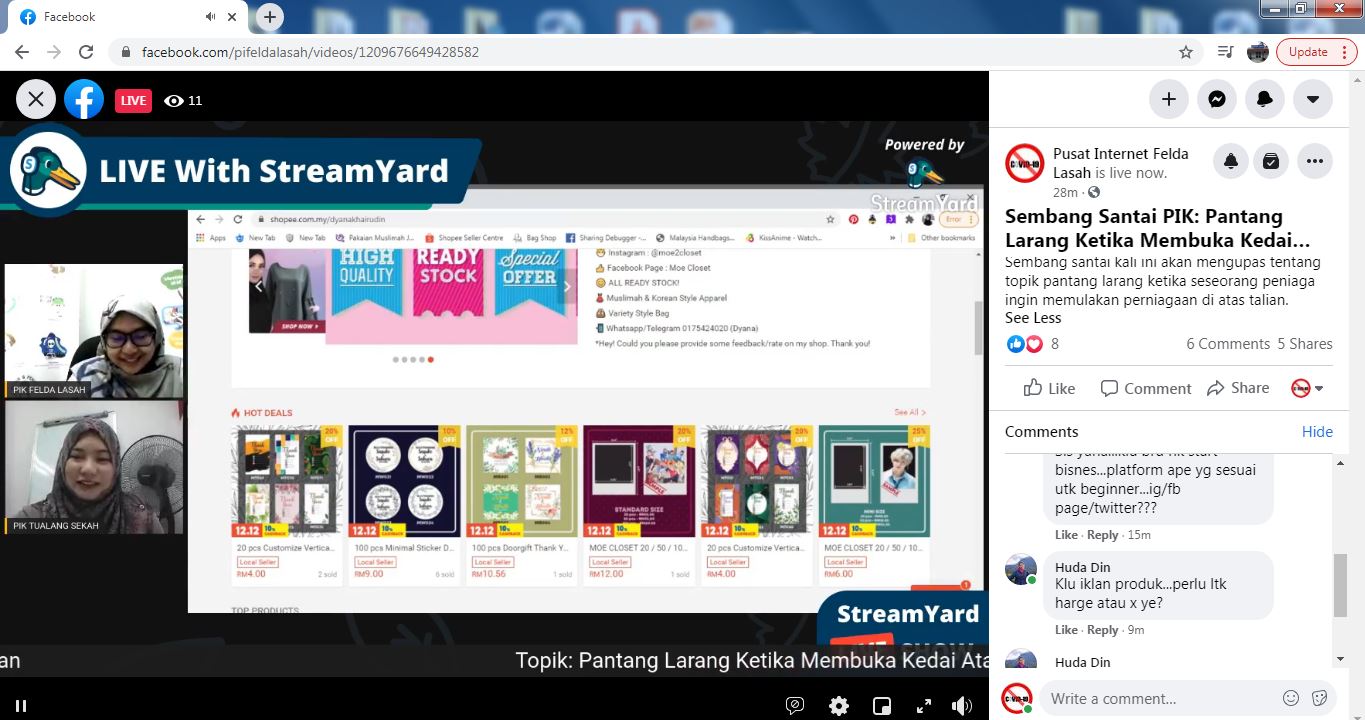The height and width of the screenshot is (720, 1365).
Task: Click the red LIVE badge
Action: [x=133, y=100]
